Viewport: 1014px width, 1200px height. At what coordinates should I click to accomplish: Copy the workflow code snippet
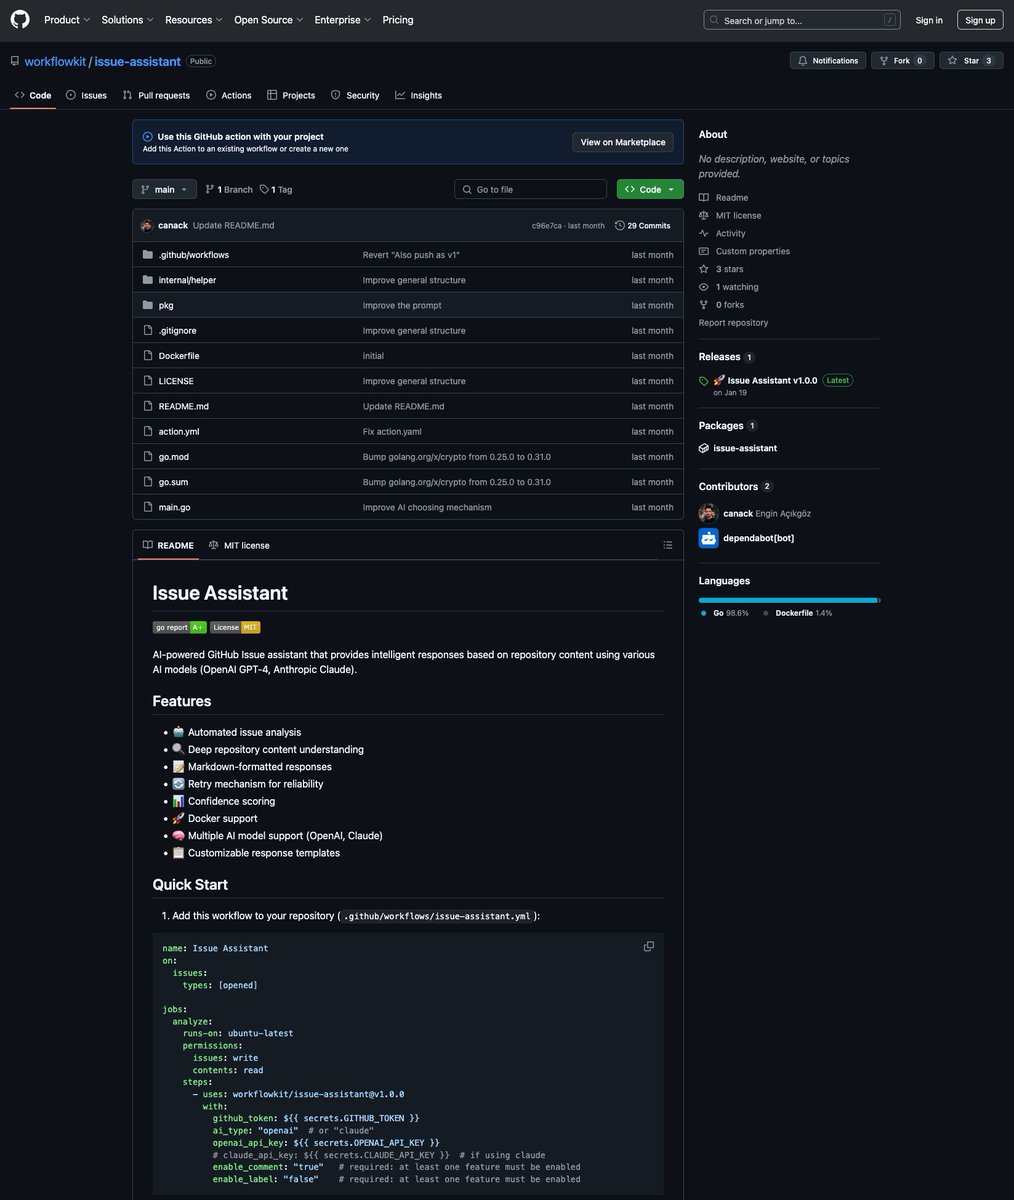(x=649, y=946)
